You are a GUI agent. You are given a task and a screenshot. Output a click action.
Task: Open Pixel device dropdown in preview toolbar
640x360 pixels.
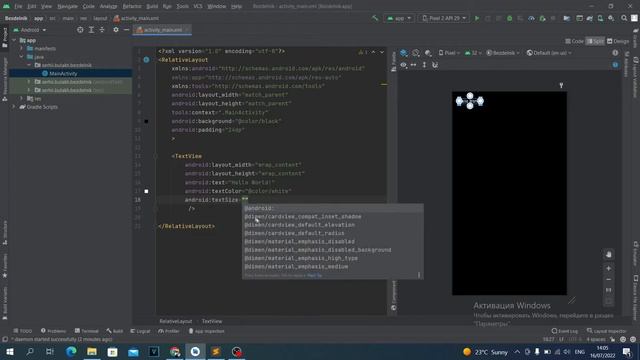point(449,53)
